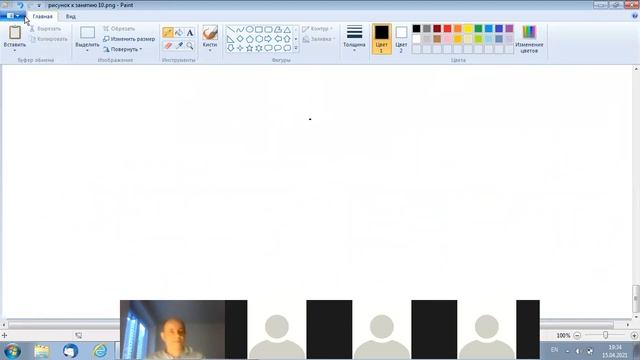Viewport: 640px width, 360px height.
Task: Choose the Curve shape
Action: 240,29
